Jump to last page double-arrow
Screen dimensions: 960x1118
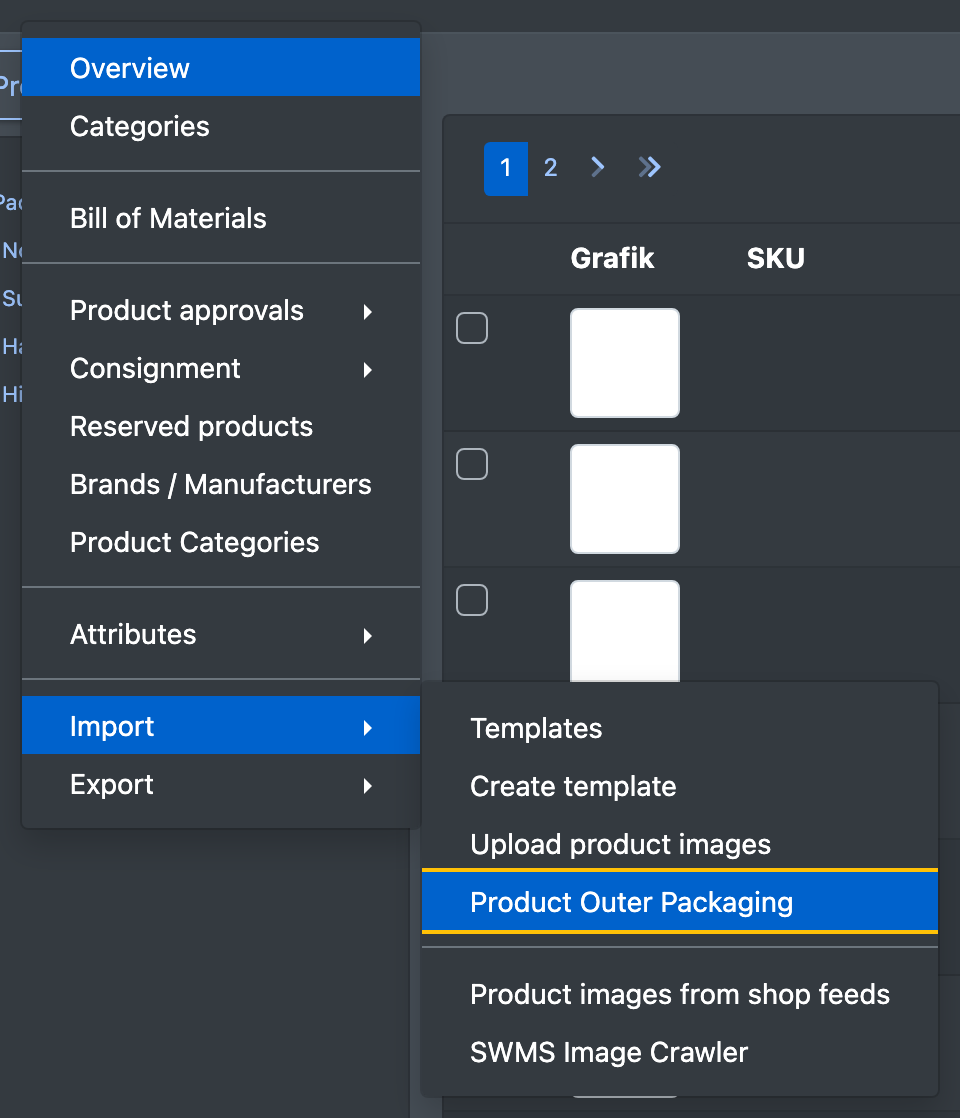tap(649, 168)
